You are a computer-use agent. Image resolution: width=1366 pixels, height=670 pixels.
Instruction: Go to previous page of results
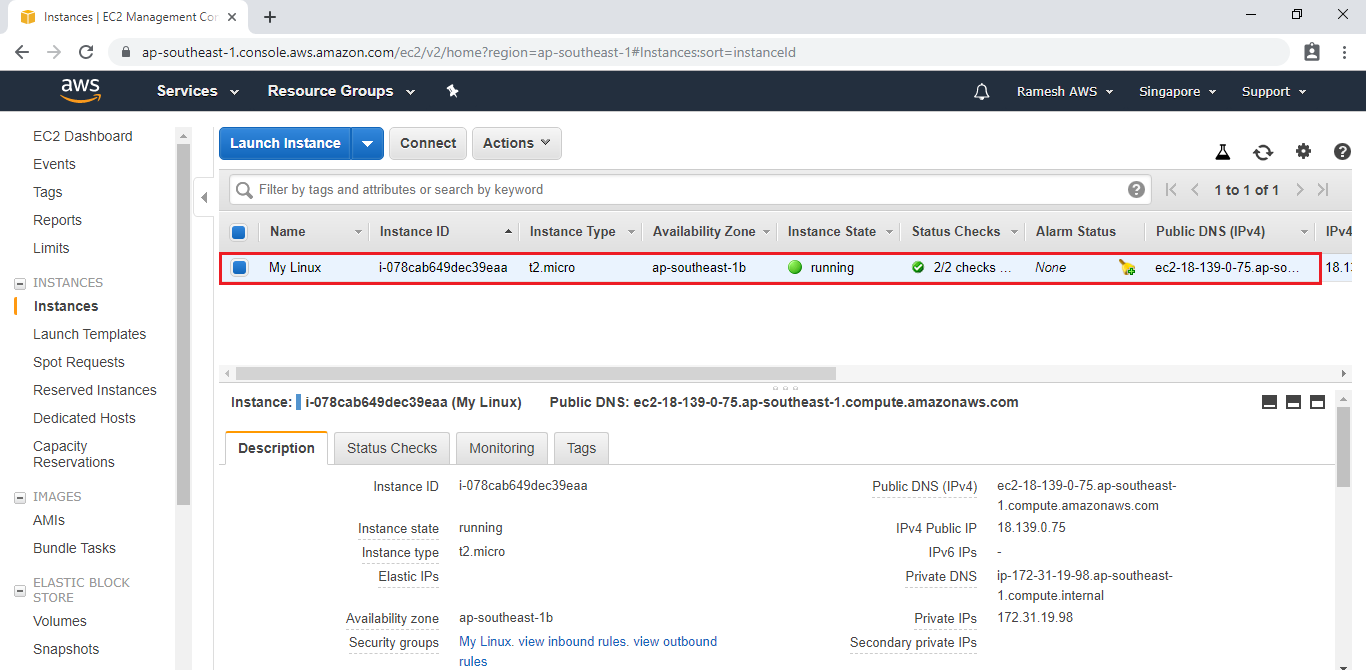[1195, 190]
